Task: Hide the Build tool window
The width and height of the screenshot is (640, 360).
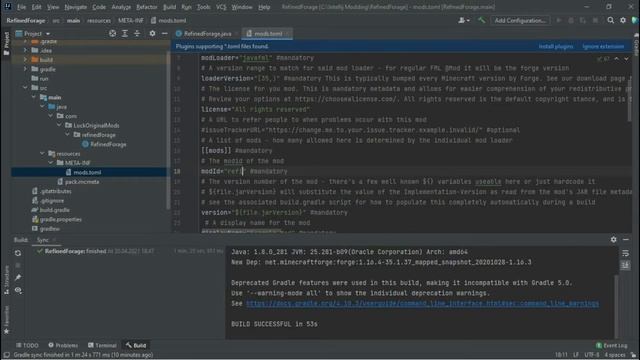Action: tap(626, 240)
